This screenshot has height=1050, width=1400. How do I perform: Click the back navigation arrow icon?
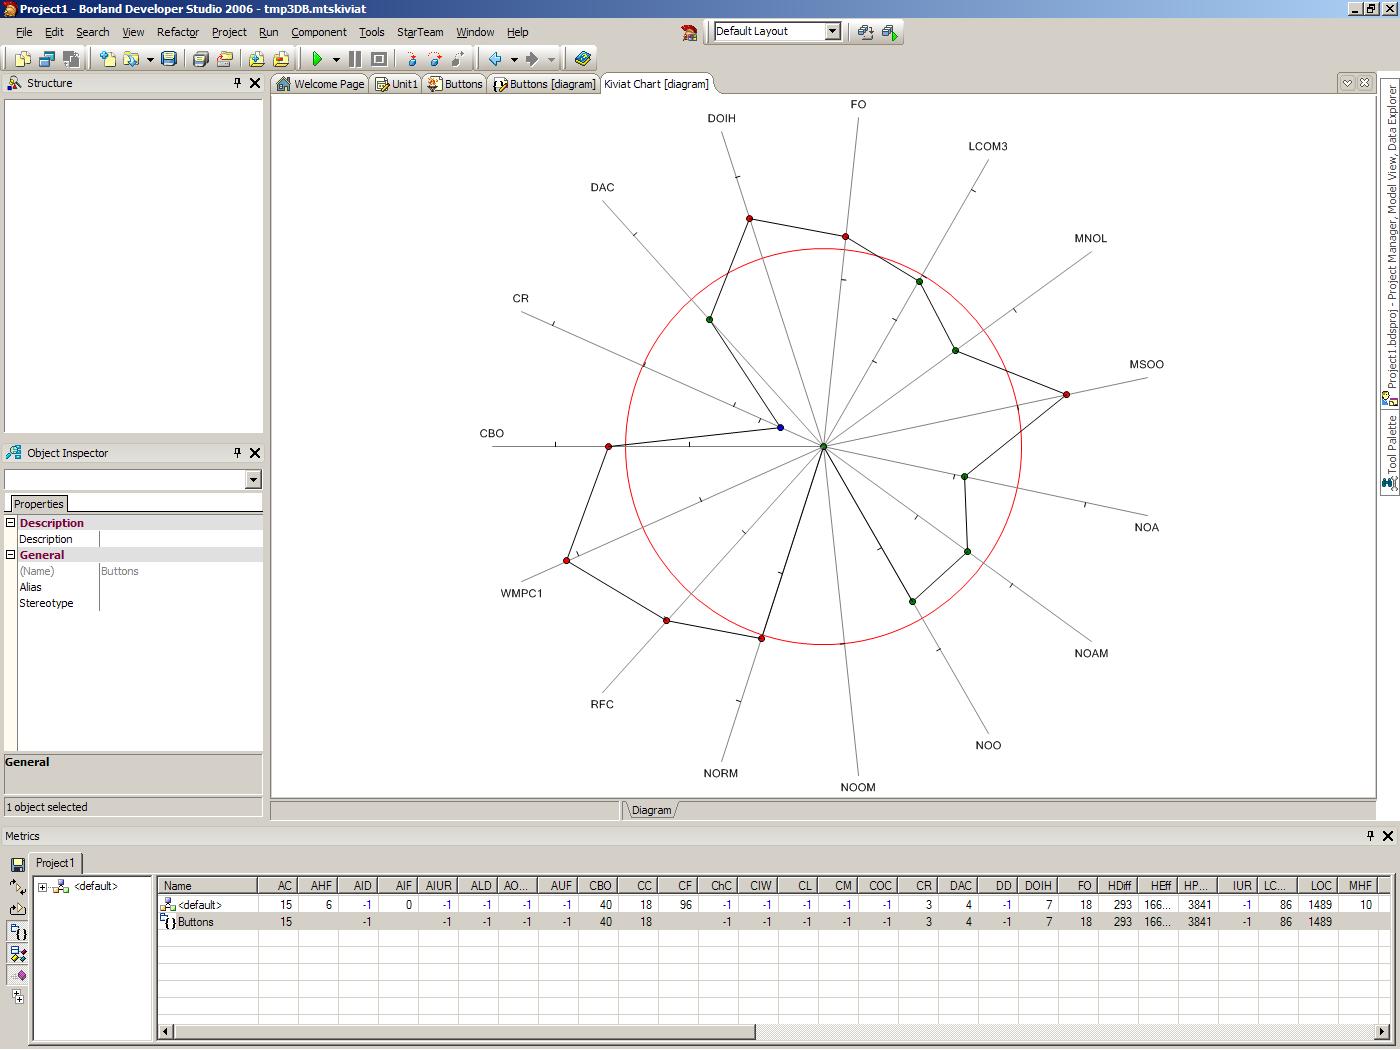coord(495,59)
